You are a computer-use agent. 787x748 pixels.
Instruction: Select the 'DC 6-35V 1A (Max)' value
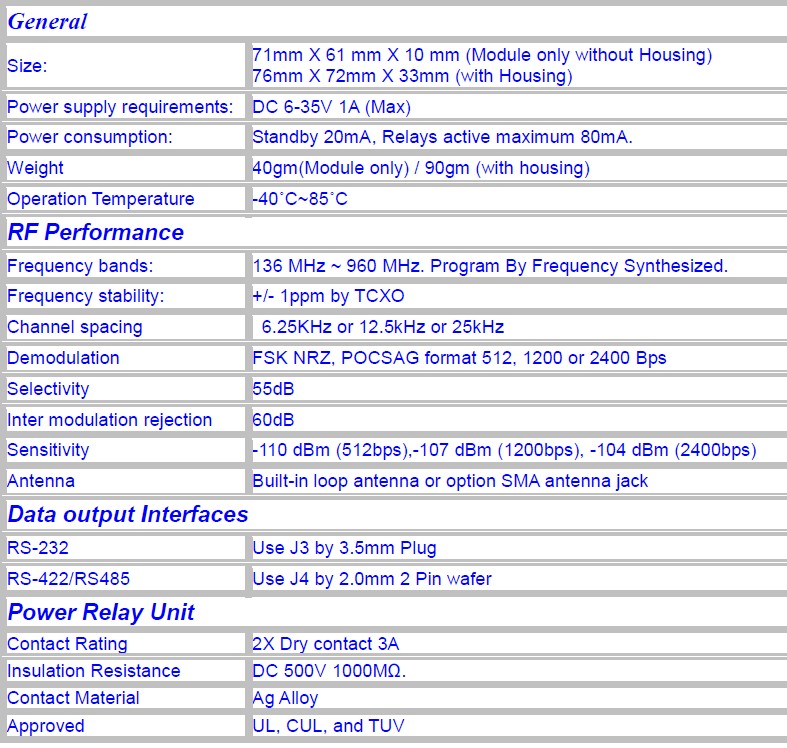pyautogui.click(x=331, y=107)
